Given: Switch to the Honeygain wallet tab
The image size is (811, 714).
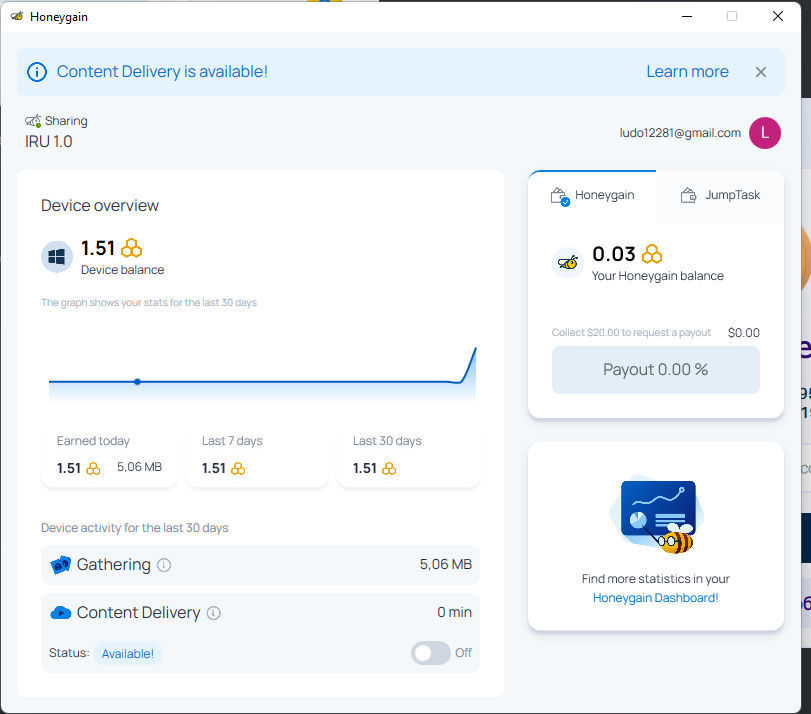Looking at the screenshot, I should 592,196.
